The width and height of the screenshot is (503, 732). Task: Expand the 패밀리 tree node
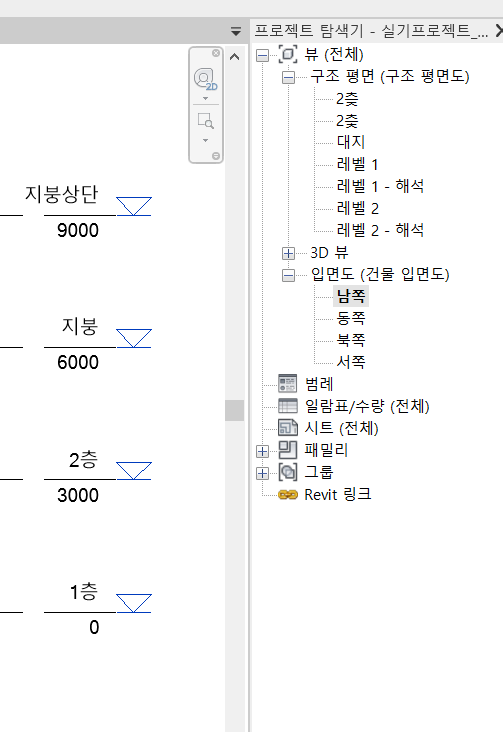pos(262,451)
